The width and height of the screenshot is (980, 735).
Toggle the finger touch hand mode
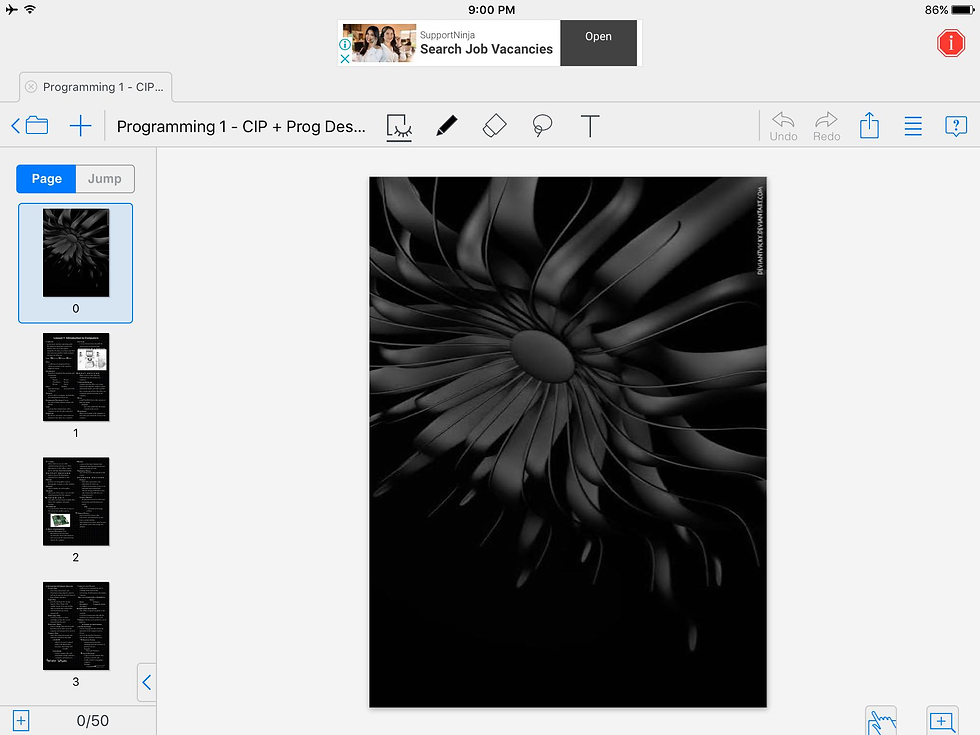881,721
